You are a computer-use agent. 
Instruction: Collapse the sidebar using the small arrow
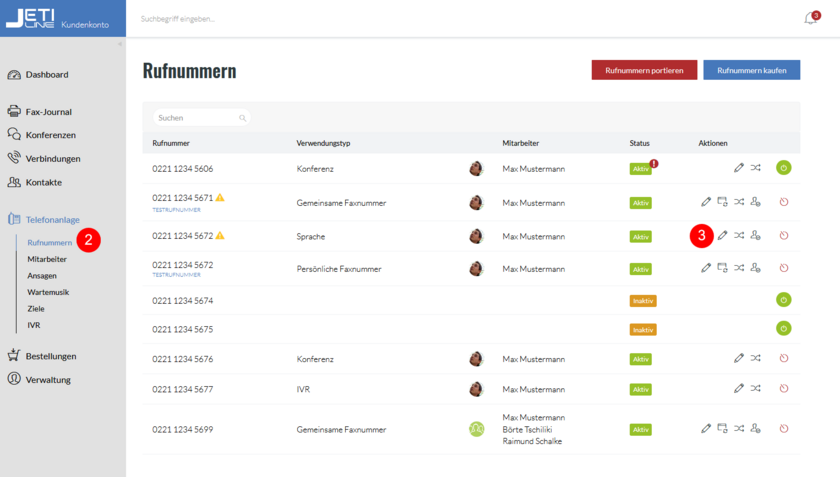pyautogui.click(x=120, y=44)
